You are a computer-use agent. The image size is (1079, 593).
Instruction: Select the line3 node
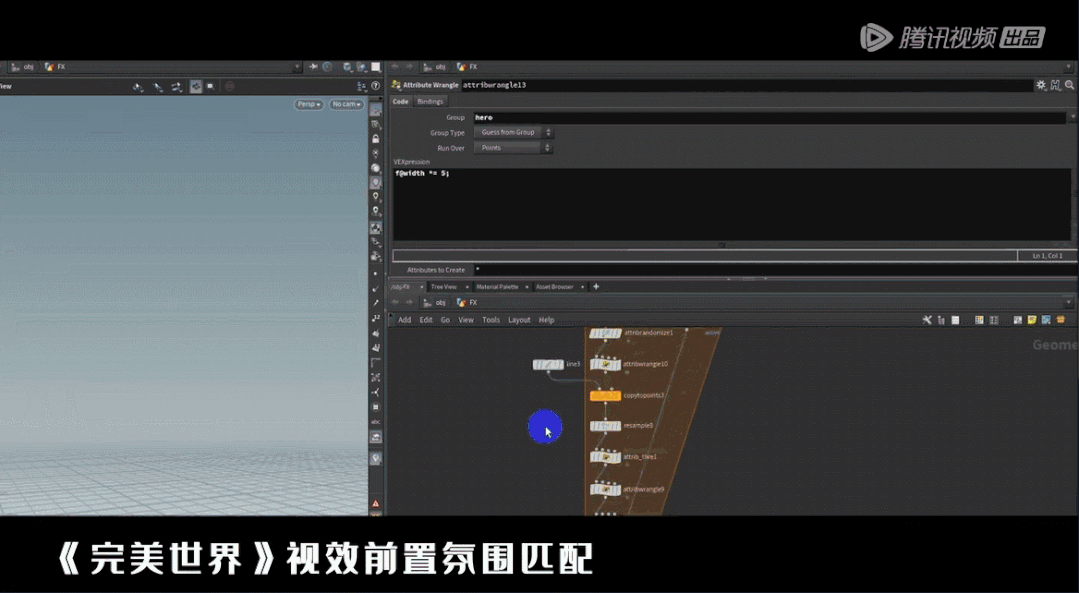point(548,364)
